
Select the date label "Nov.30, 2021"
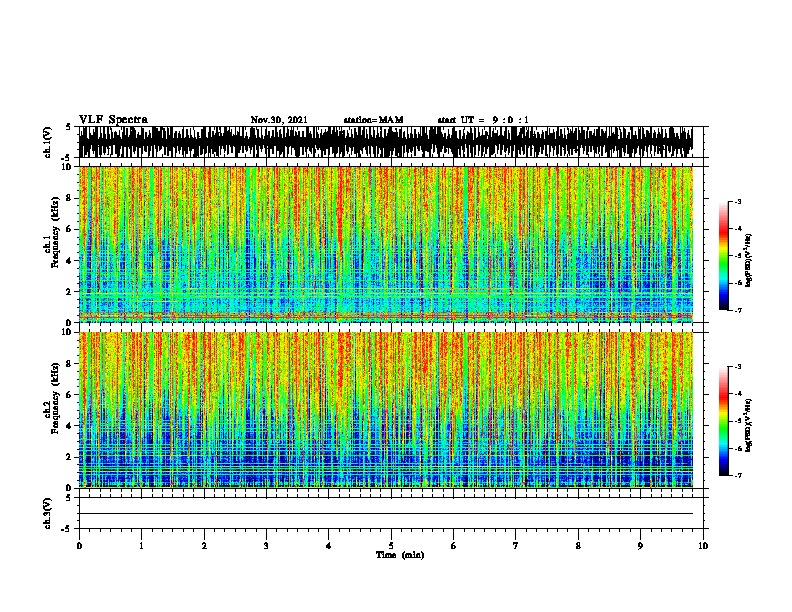(279, 120)
